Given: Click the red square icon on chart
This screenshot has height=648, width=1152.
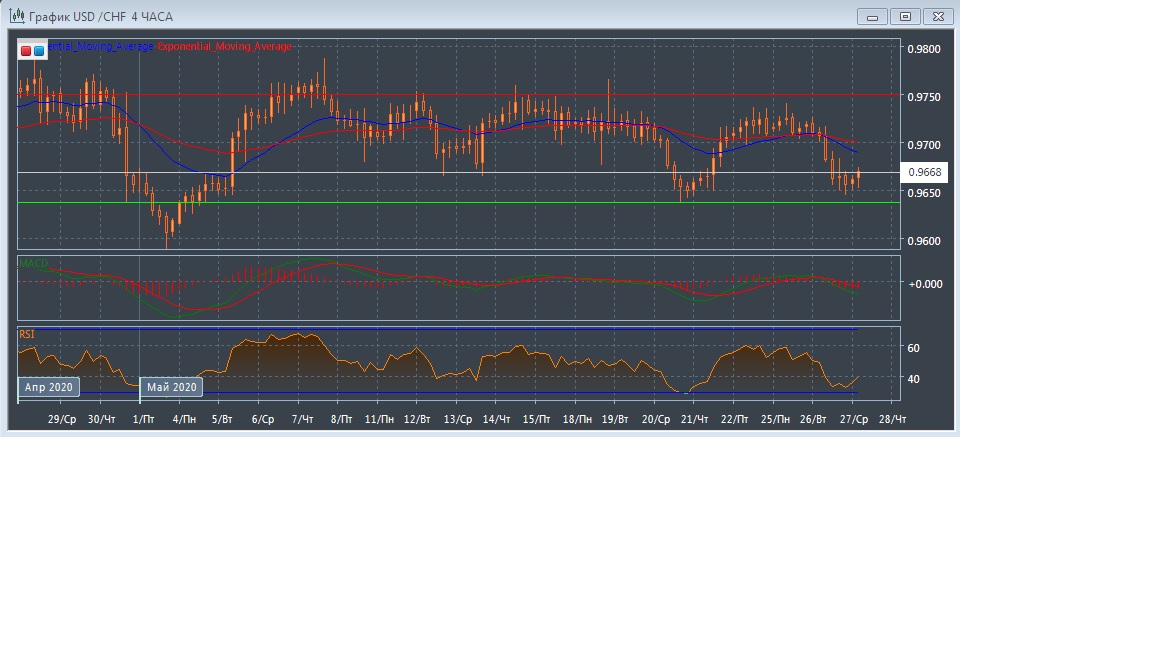Looking at the screenshot, I should click(x=26, y=50).
